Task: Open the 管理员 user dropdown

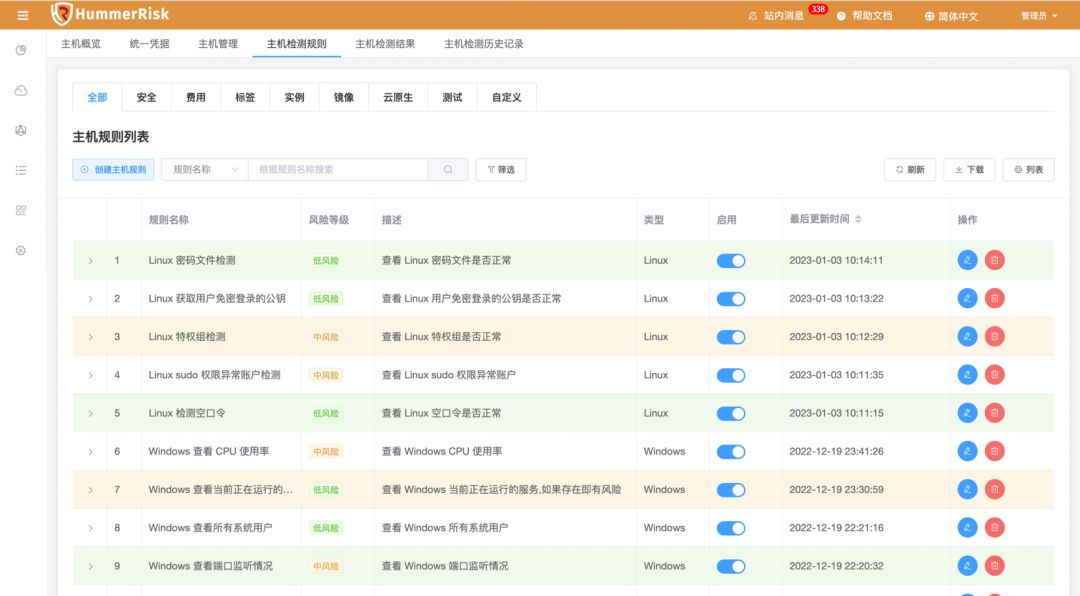Action: [x=1039, y=16]
